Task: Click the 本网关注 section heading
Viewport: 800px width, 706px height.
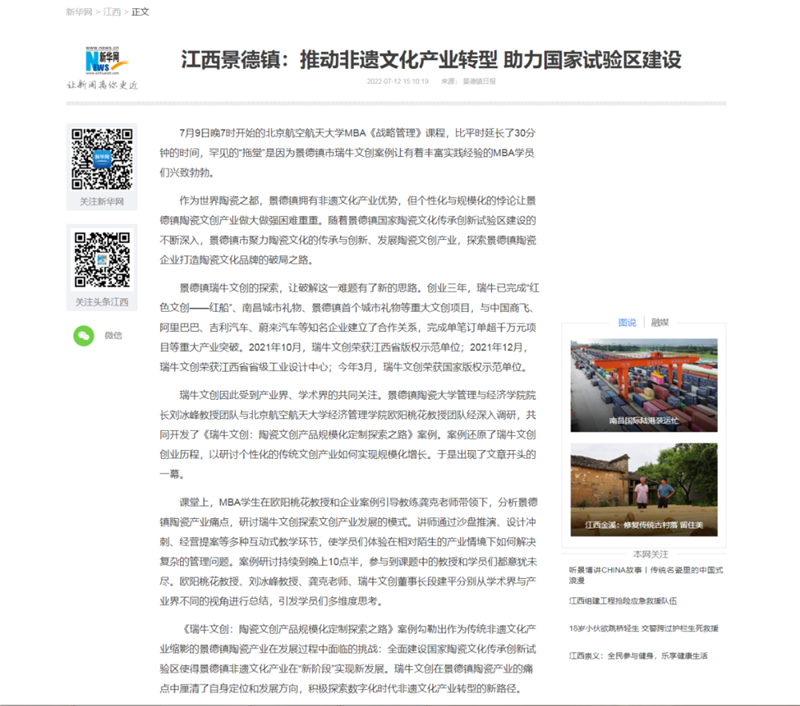Action: (x=651, y=554)
